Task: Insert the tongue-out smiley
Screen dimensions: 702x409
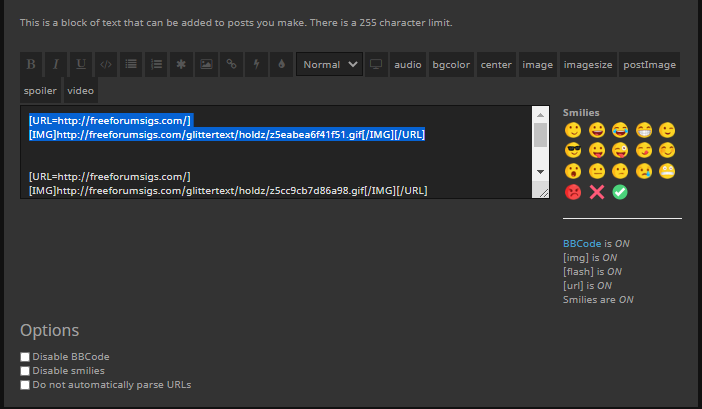Action: tap(597, 150)
